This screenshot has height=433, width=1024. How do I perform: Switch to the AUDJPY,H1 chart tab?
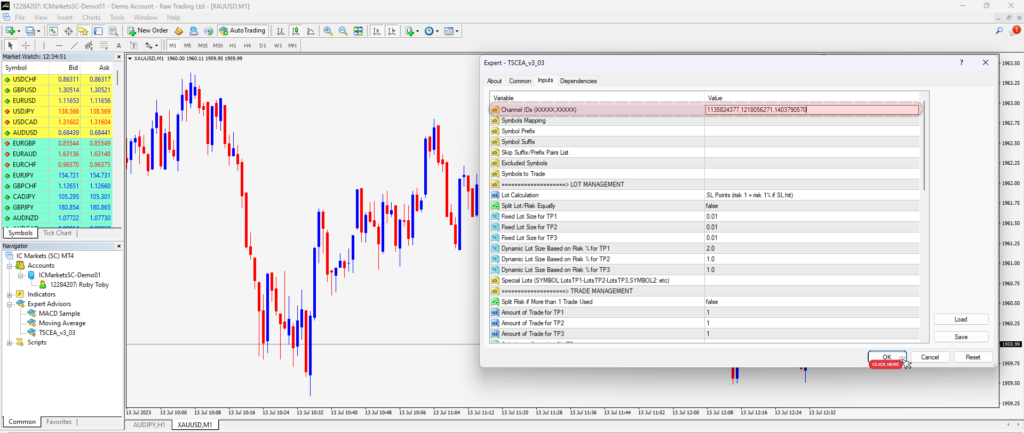[148, 425]
